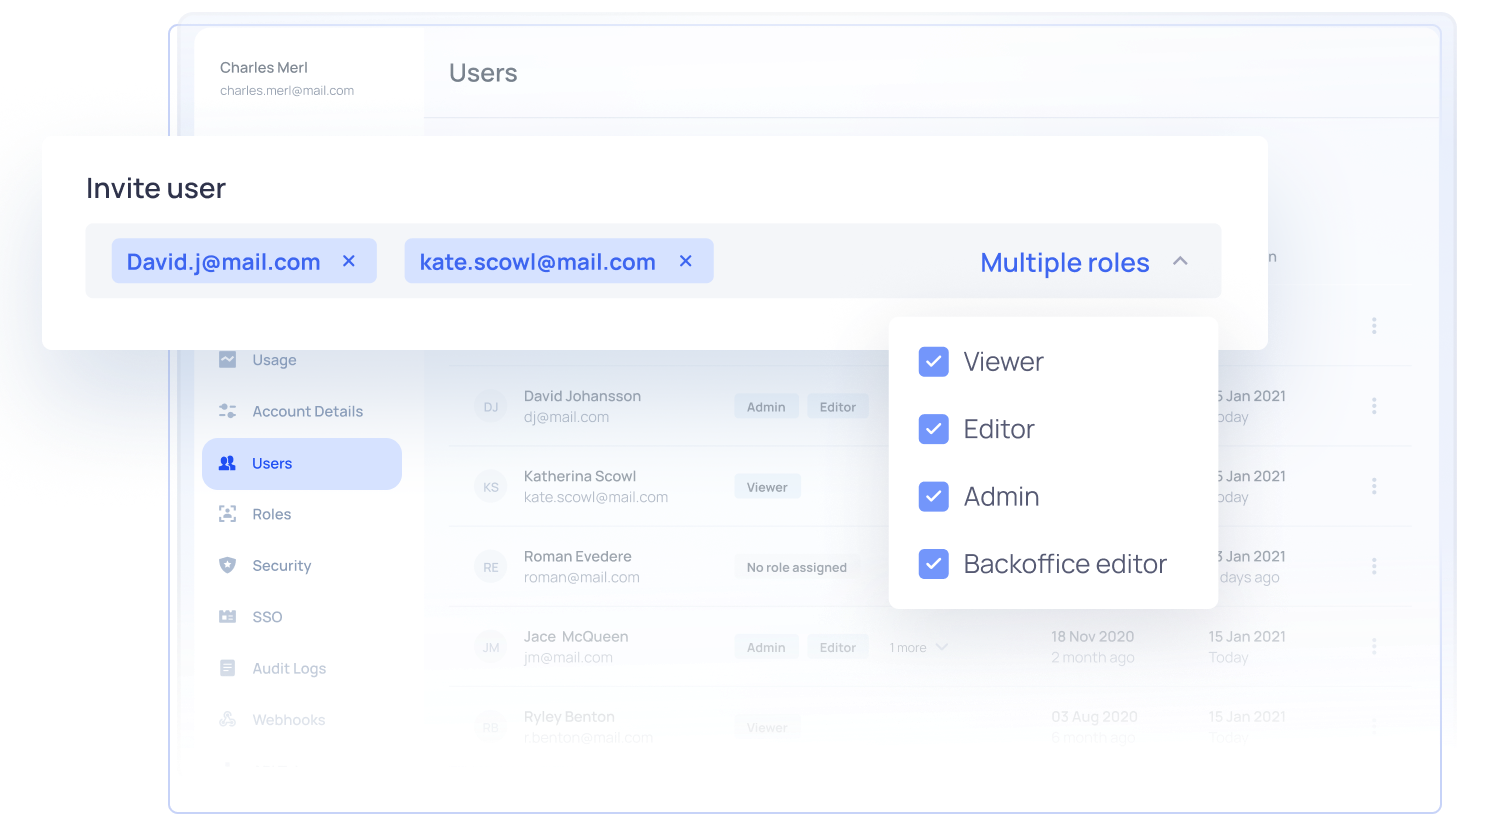Click the SSO icon in sidebar
This screenshot has width=1488, height=820.
tap(228, 617)
